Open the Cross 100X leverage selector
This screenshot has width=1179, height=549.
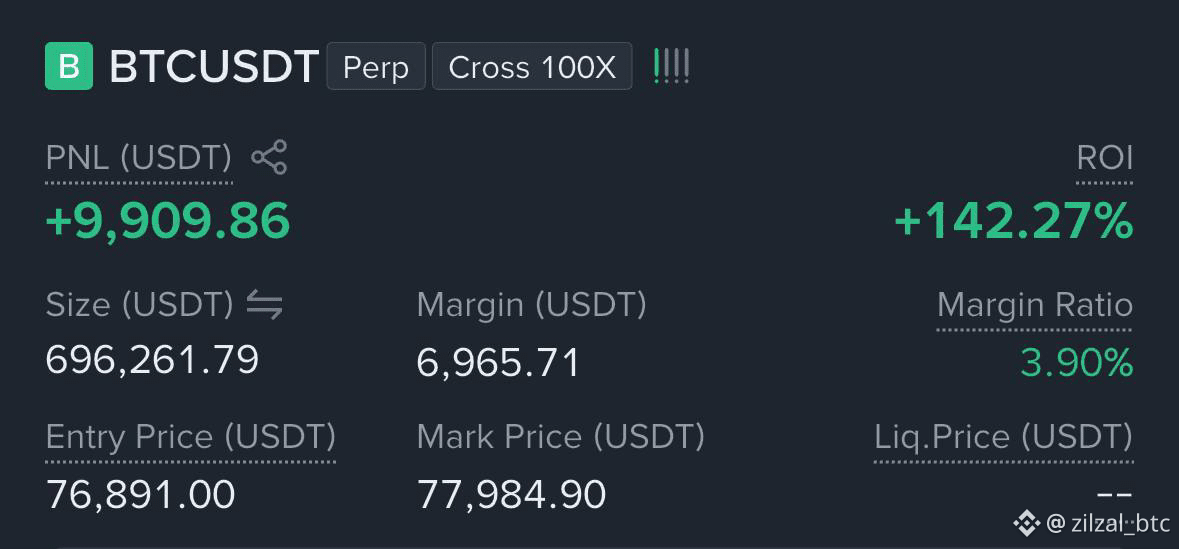tap(532, 67)
